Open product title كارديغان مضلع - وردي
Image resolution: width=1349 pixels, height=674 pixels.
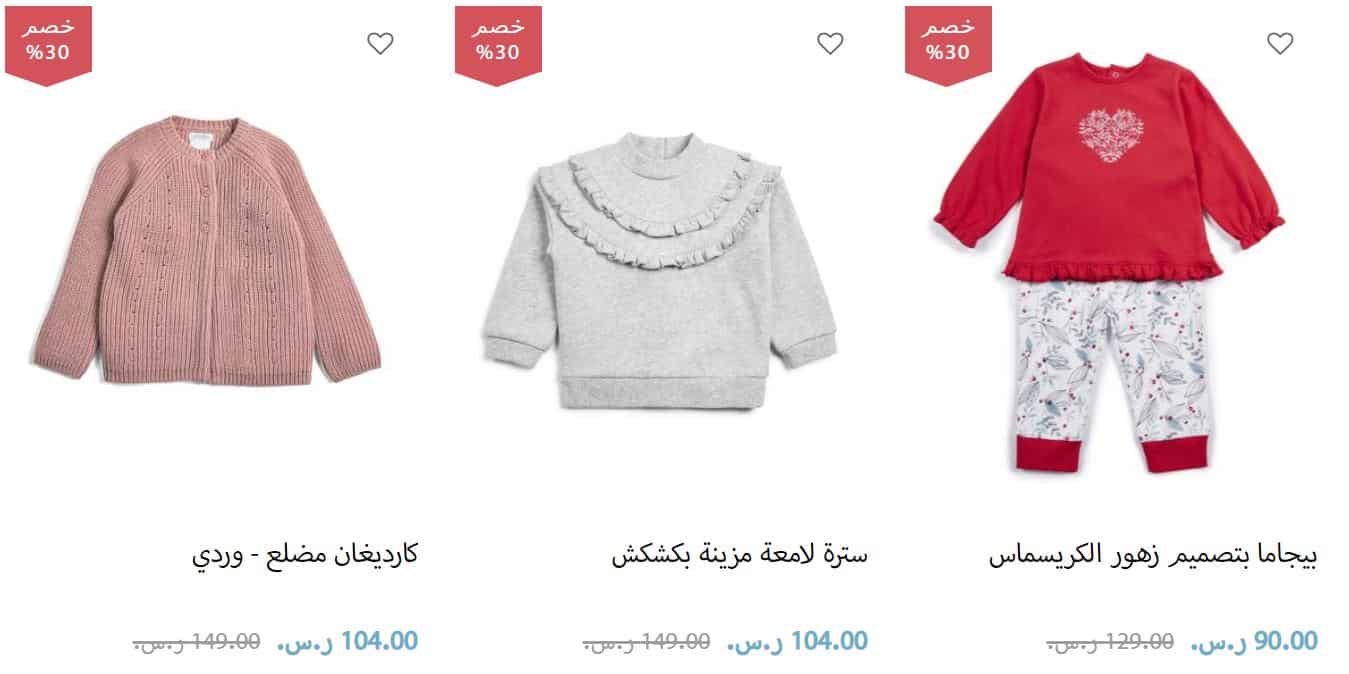(304, 555)
